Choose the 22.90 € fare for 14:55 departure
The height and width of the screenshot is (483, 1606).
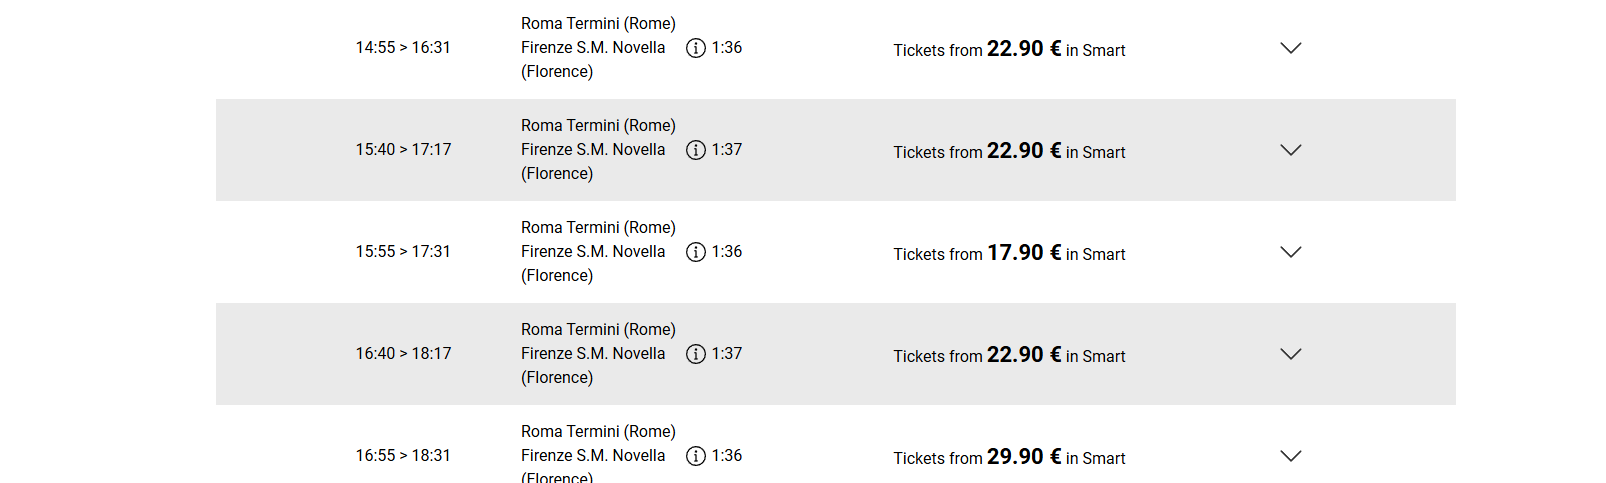tap(1024, 49)
